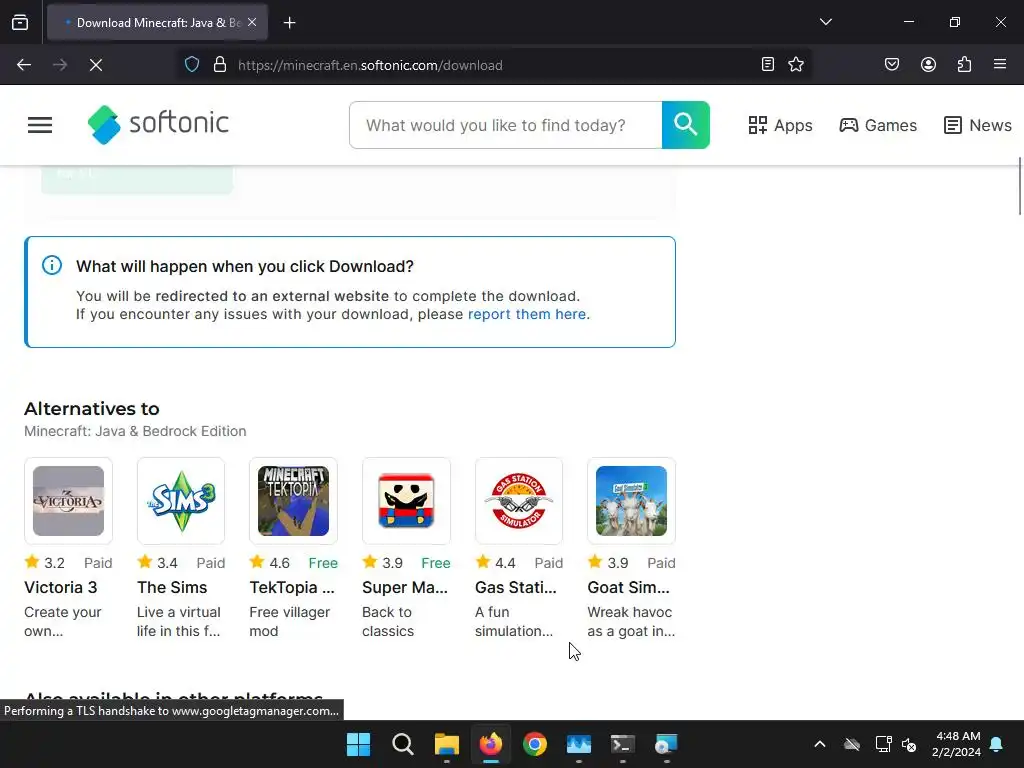Click 'Free villager mod' description

click(x=289, y=622)
